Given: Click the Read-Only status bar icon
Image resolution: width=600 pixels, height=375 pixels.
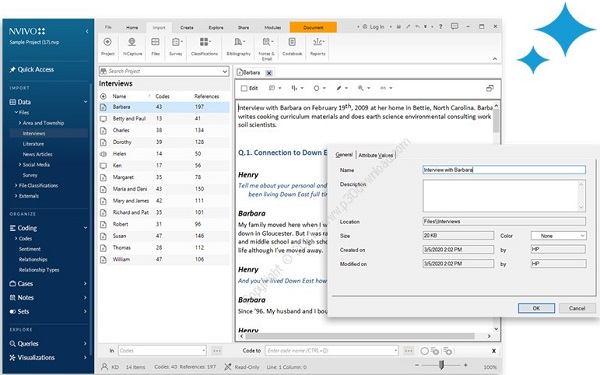Looking at the screenshot, I should (x=228, y=367).
